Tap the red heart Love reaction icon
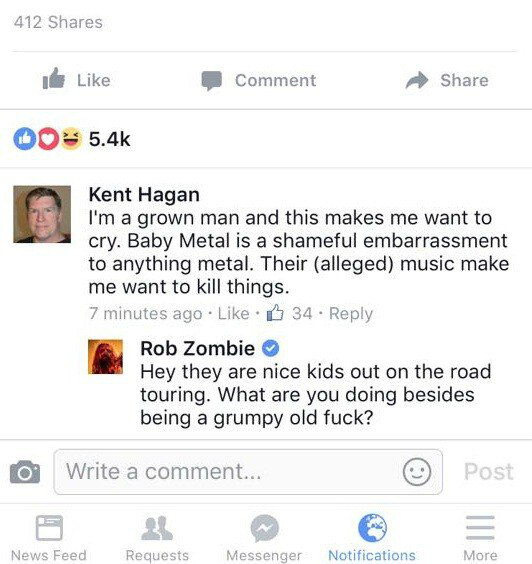 (49, 139)
